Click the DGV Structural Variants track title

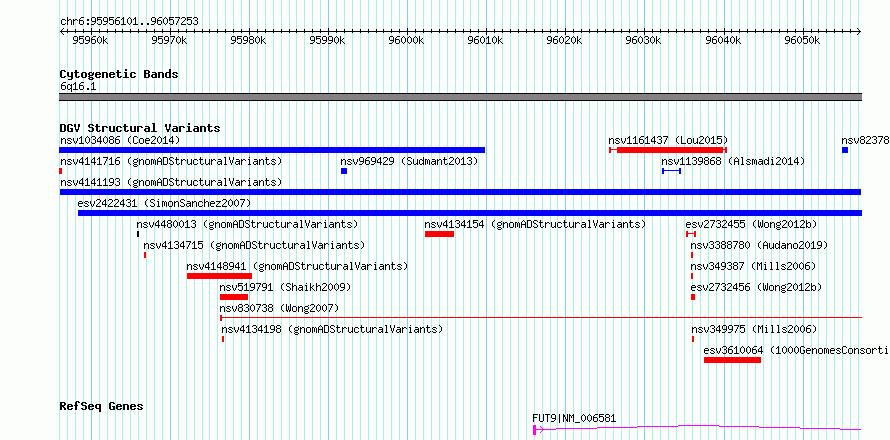coord(140,128)
